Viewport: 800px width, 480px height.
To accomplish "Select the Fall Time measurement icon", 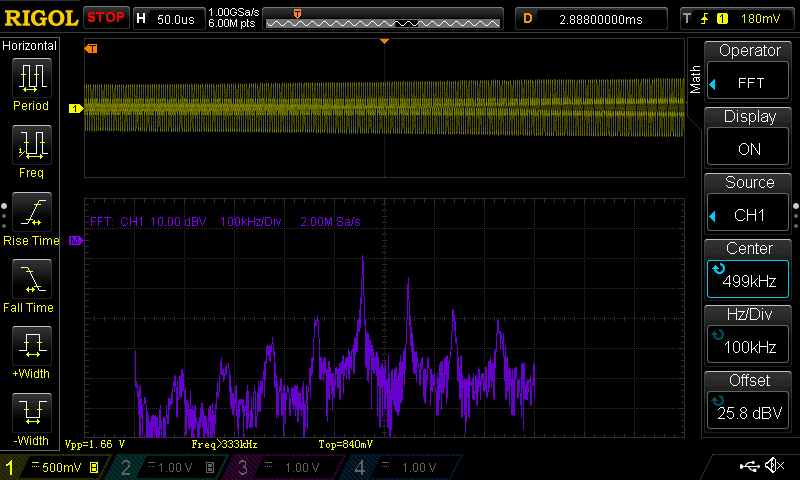I will pos(32,279).
